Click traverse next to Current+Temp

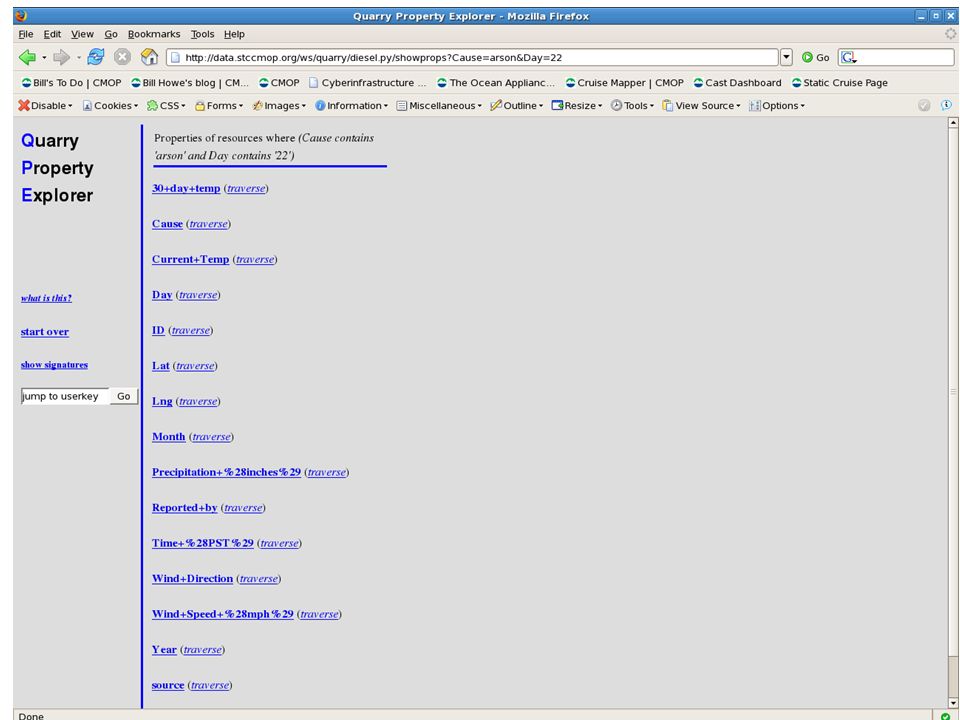(x=255, y=260)
